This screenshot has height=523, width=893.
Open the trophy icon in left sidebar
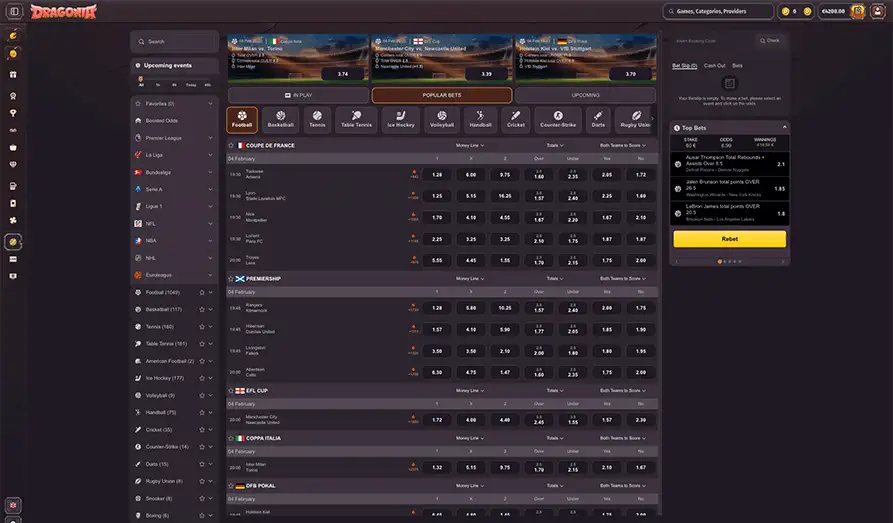pos(13,113)
